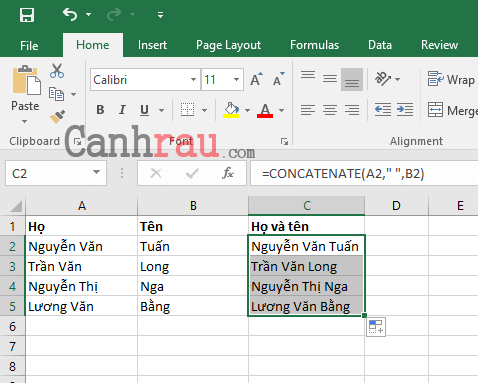Apply cell Borders icon
The width and height of the screenshot is (478, 383).
click(x=187, y=110)
